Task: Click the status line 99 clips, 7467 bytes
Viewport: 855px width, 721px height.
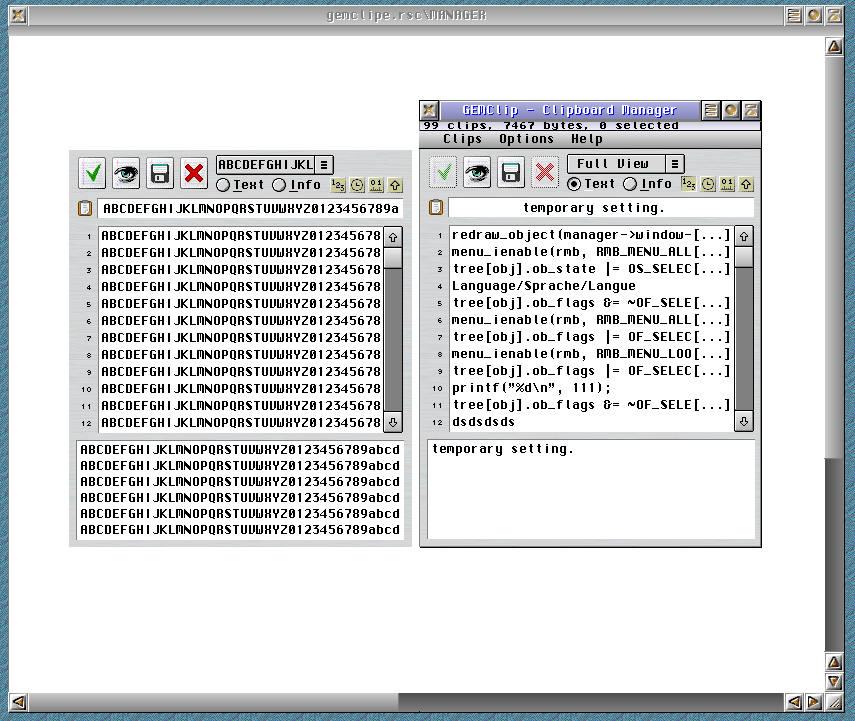Action: tap(590, 126)
